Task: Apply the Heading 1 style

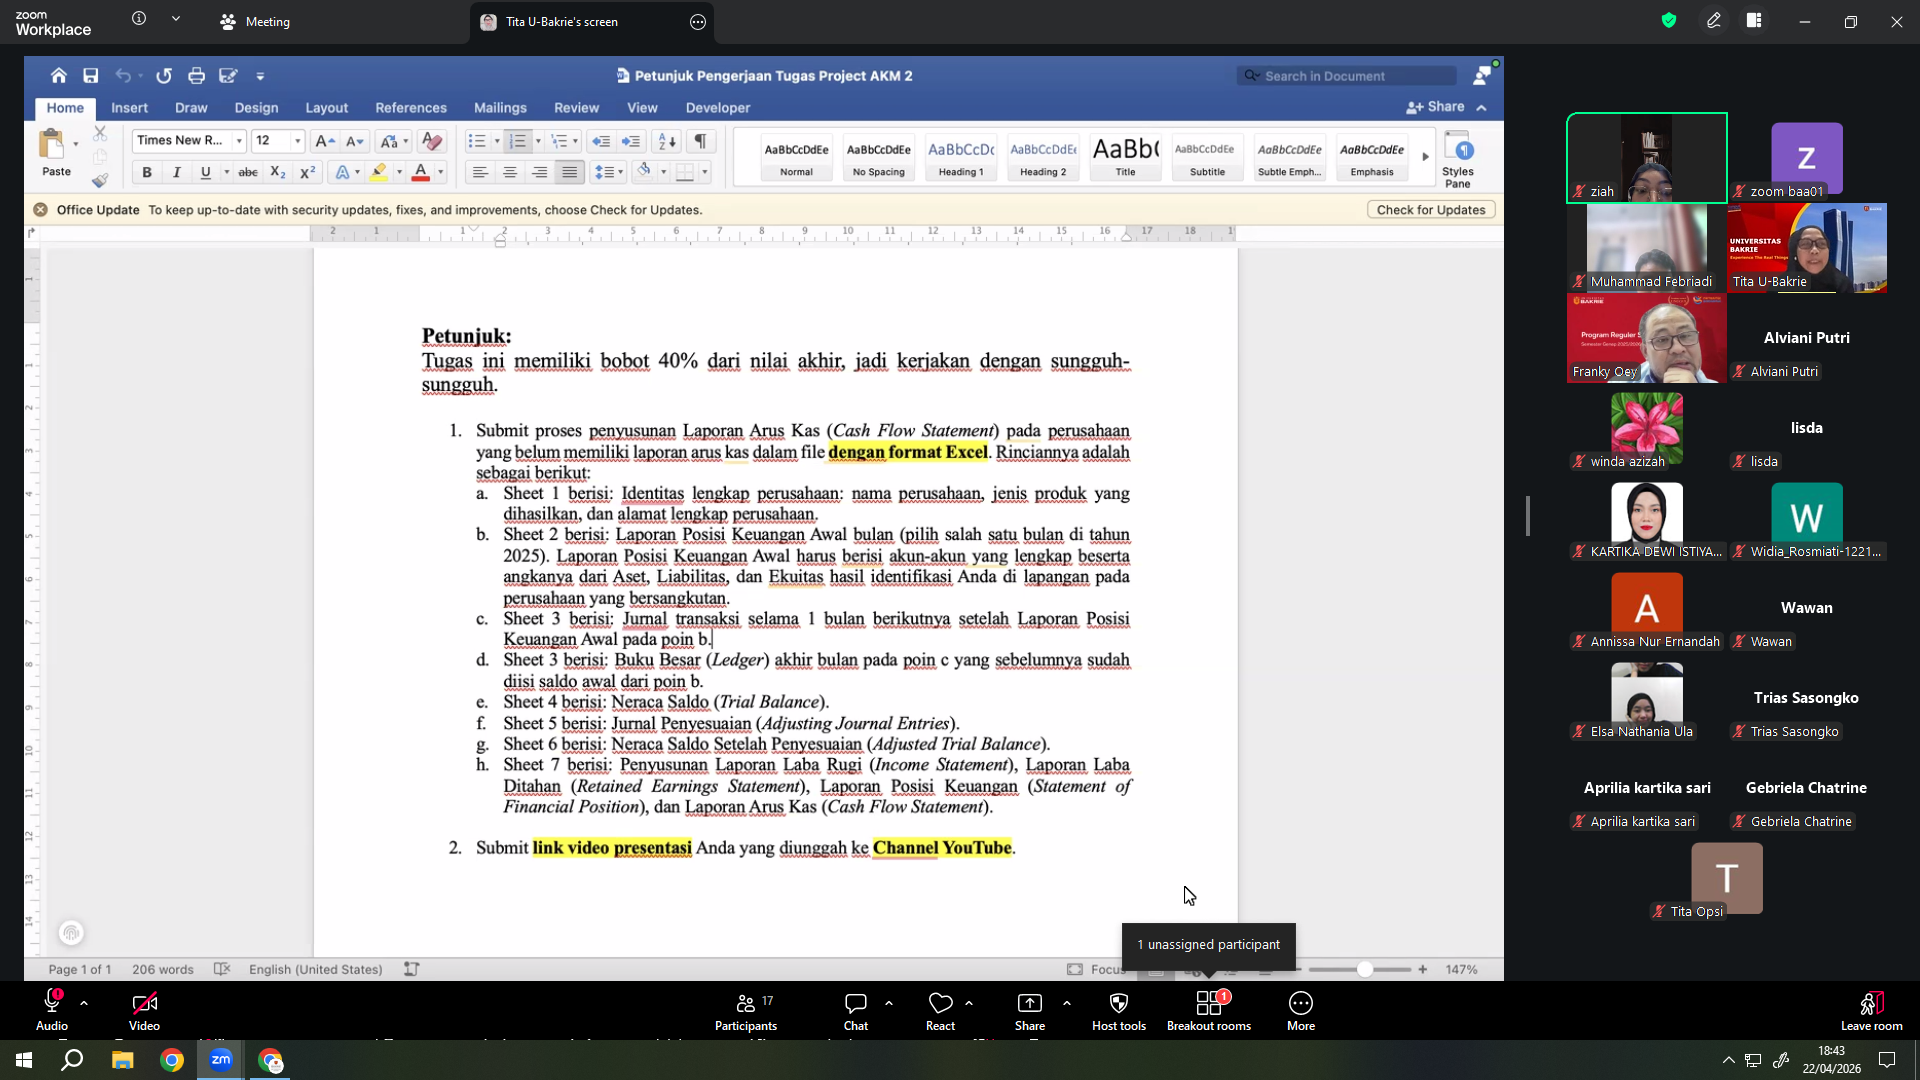Action: point(961,158)
